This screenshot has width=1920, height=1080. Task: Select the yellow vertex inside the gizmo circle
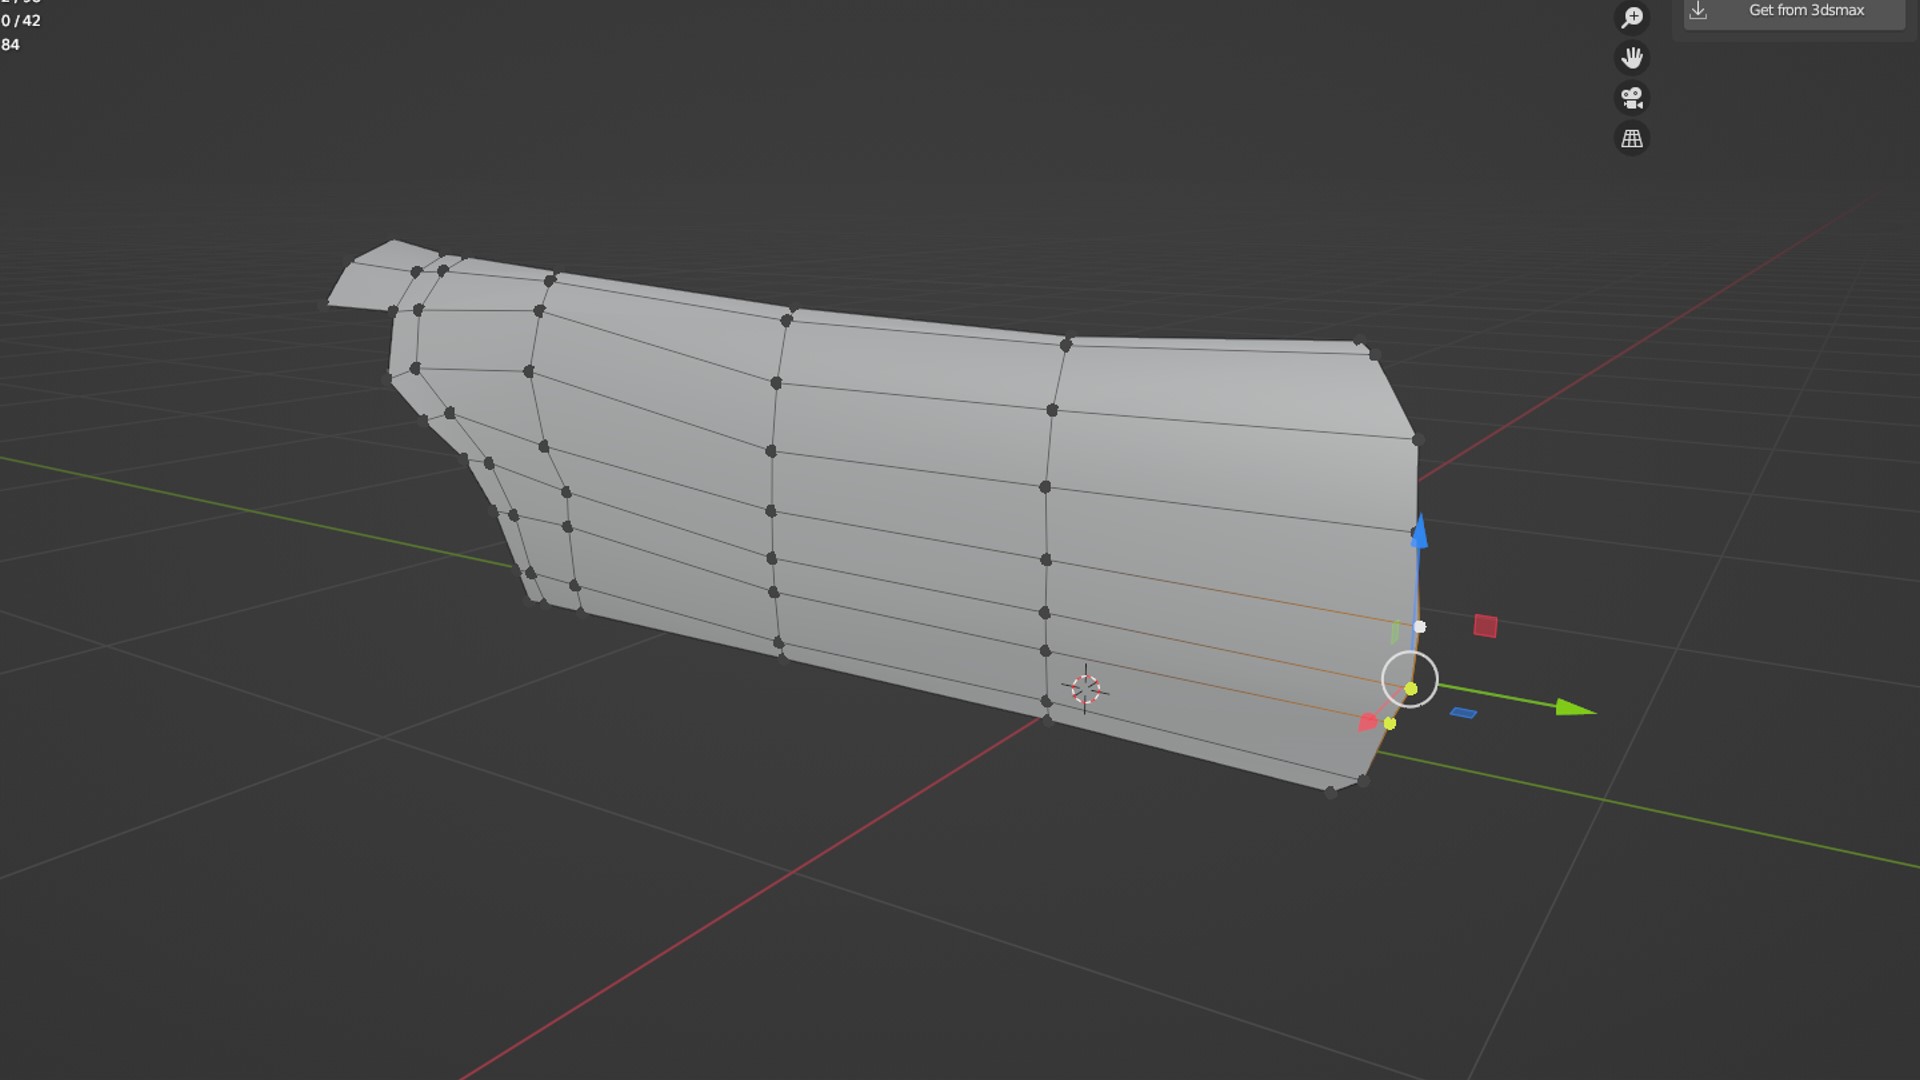pyautogui.click(x=1411, y=689)
